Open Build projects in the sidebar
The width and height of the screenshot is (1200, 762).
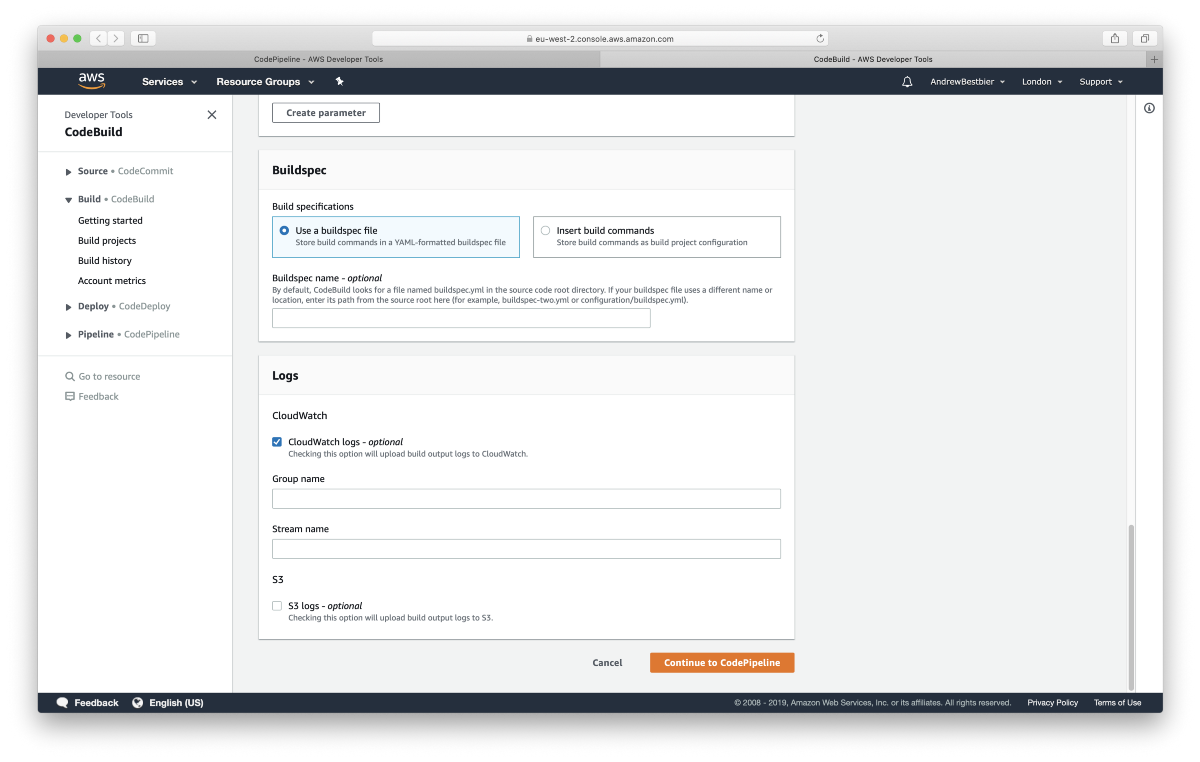coord(107,241)
